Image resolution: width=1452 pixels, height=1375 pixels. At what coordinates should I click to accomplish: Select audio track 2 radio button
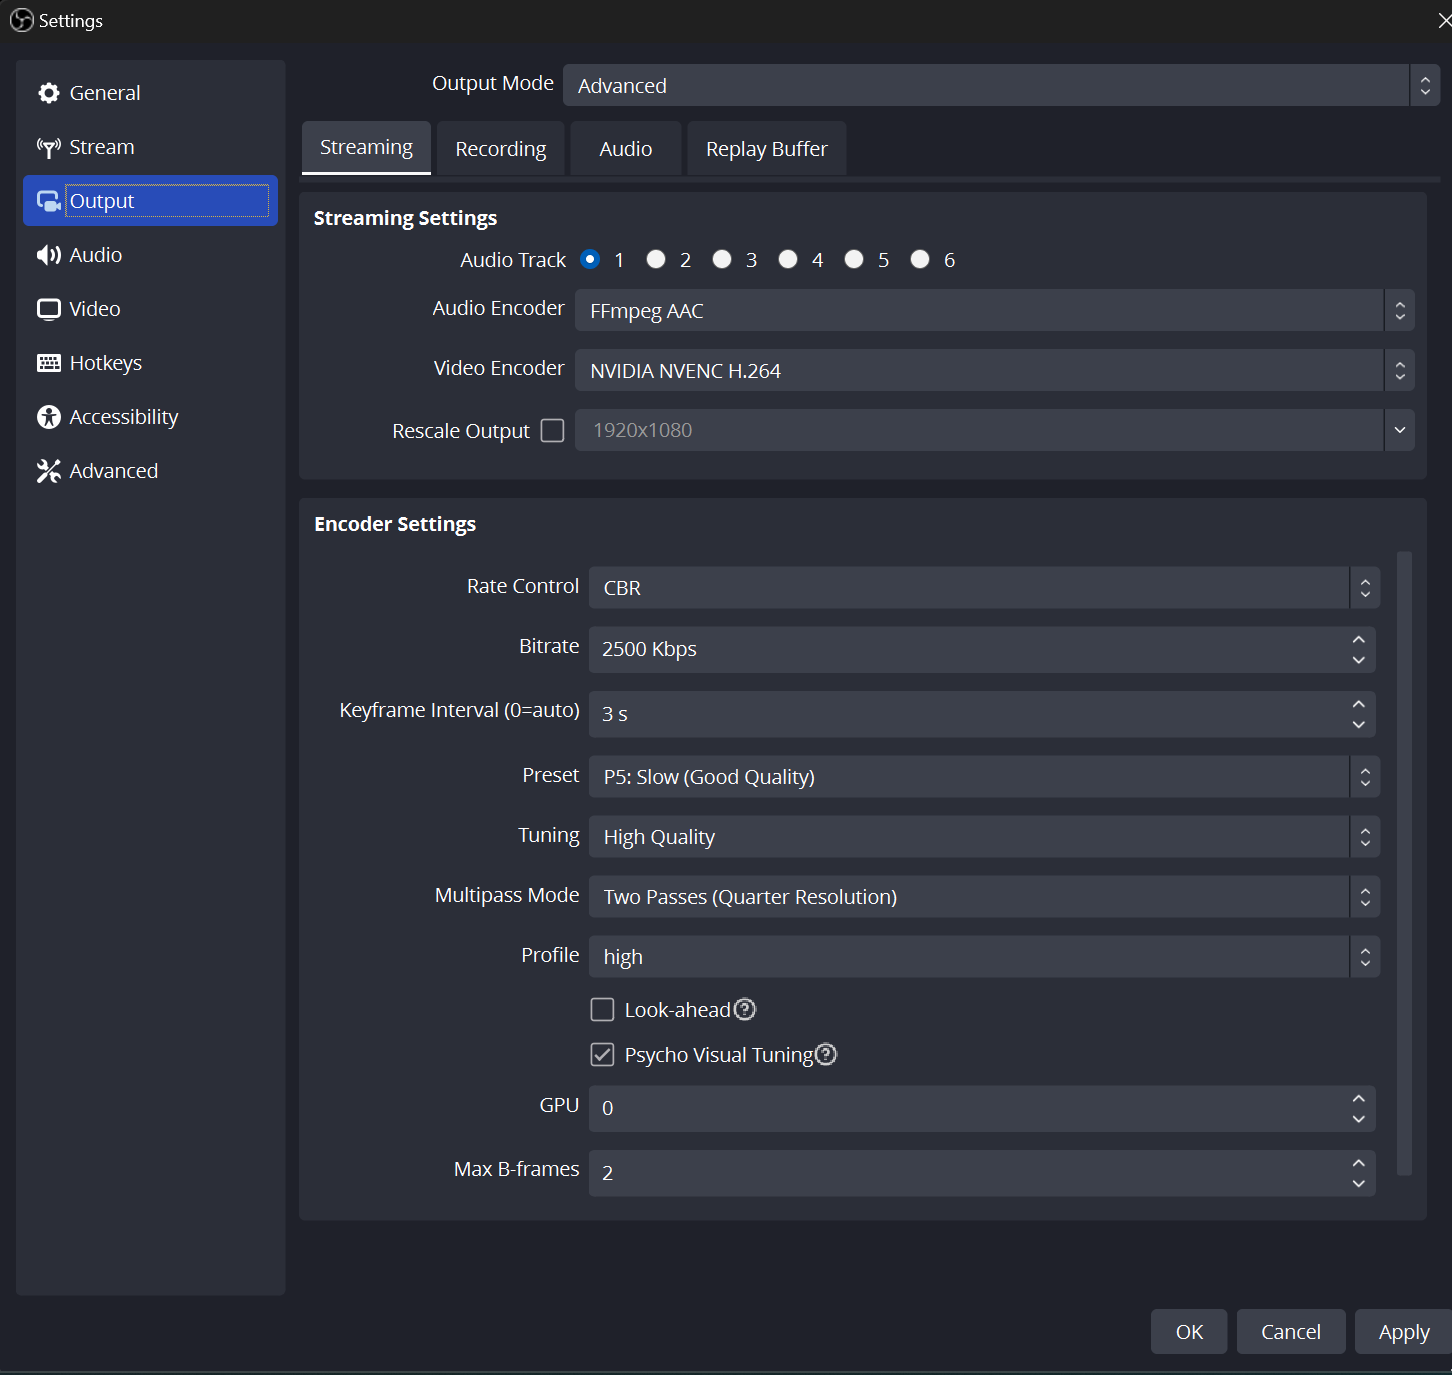(656, 259)
